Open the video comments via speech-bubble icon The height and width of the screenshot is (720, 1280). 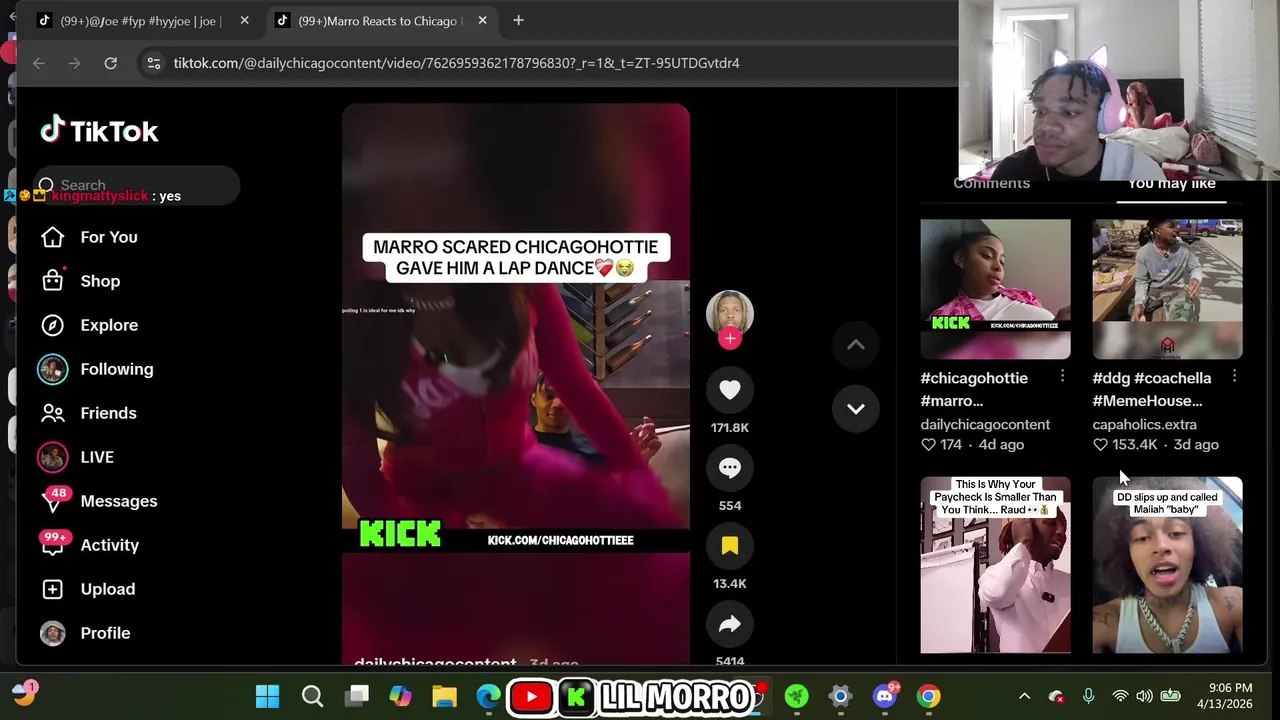click(x=730, y=468)
